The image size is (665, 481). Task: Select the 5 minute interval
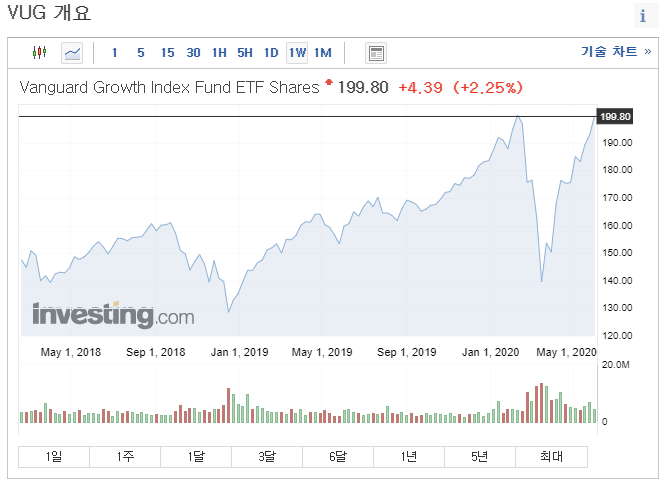pos(140,52)
